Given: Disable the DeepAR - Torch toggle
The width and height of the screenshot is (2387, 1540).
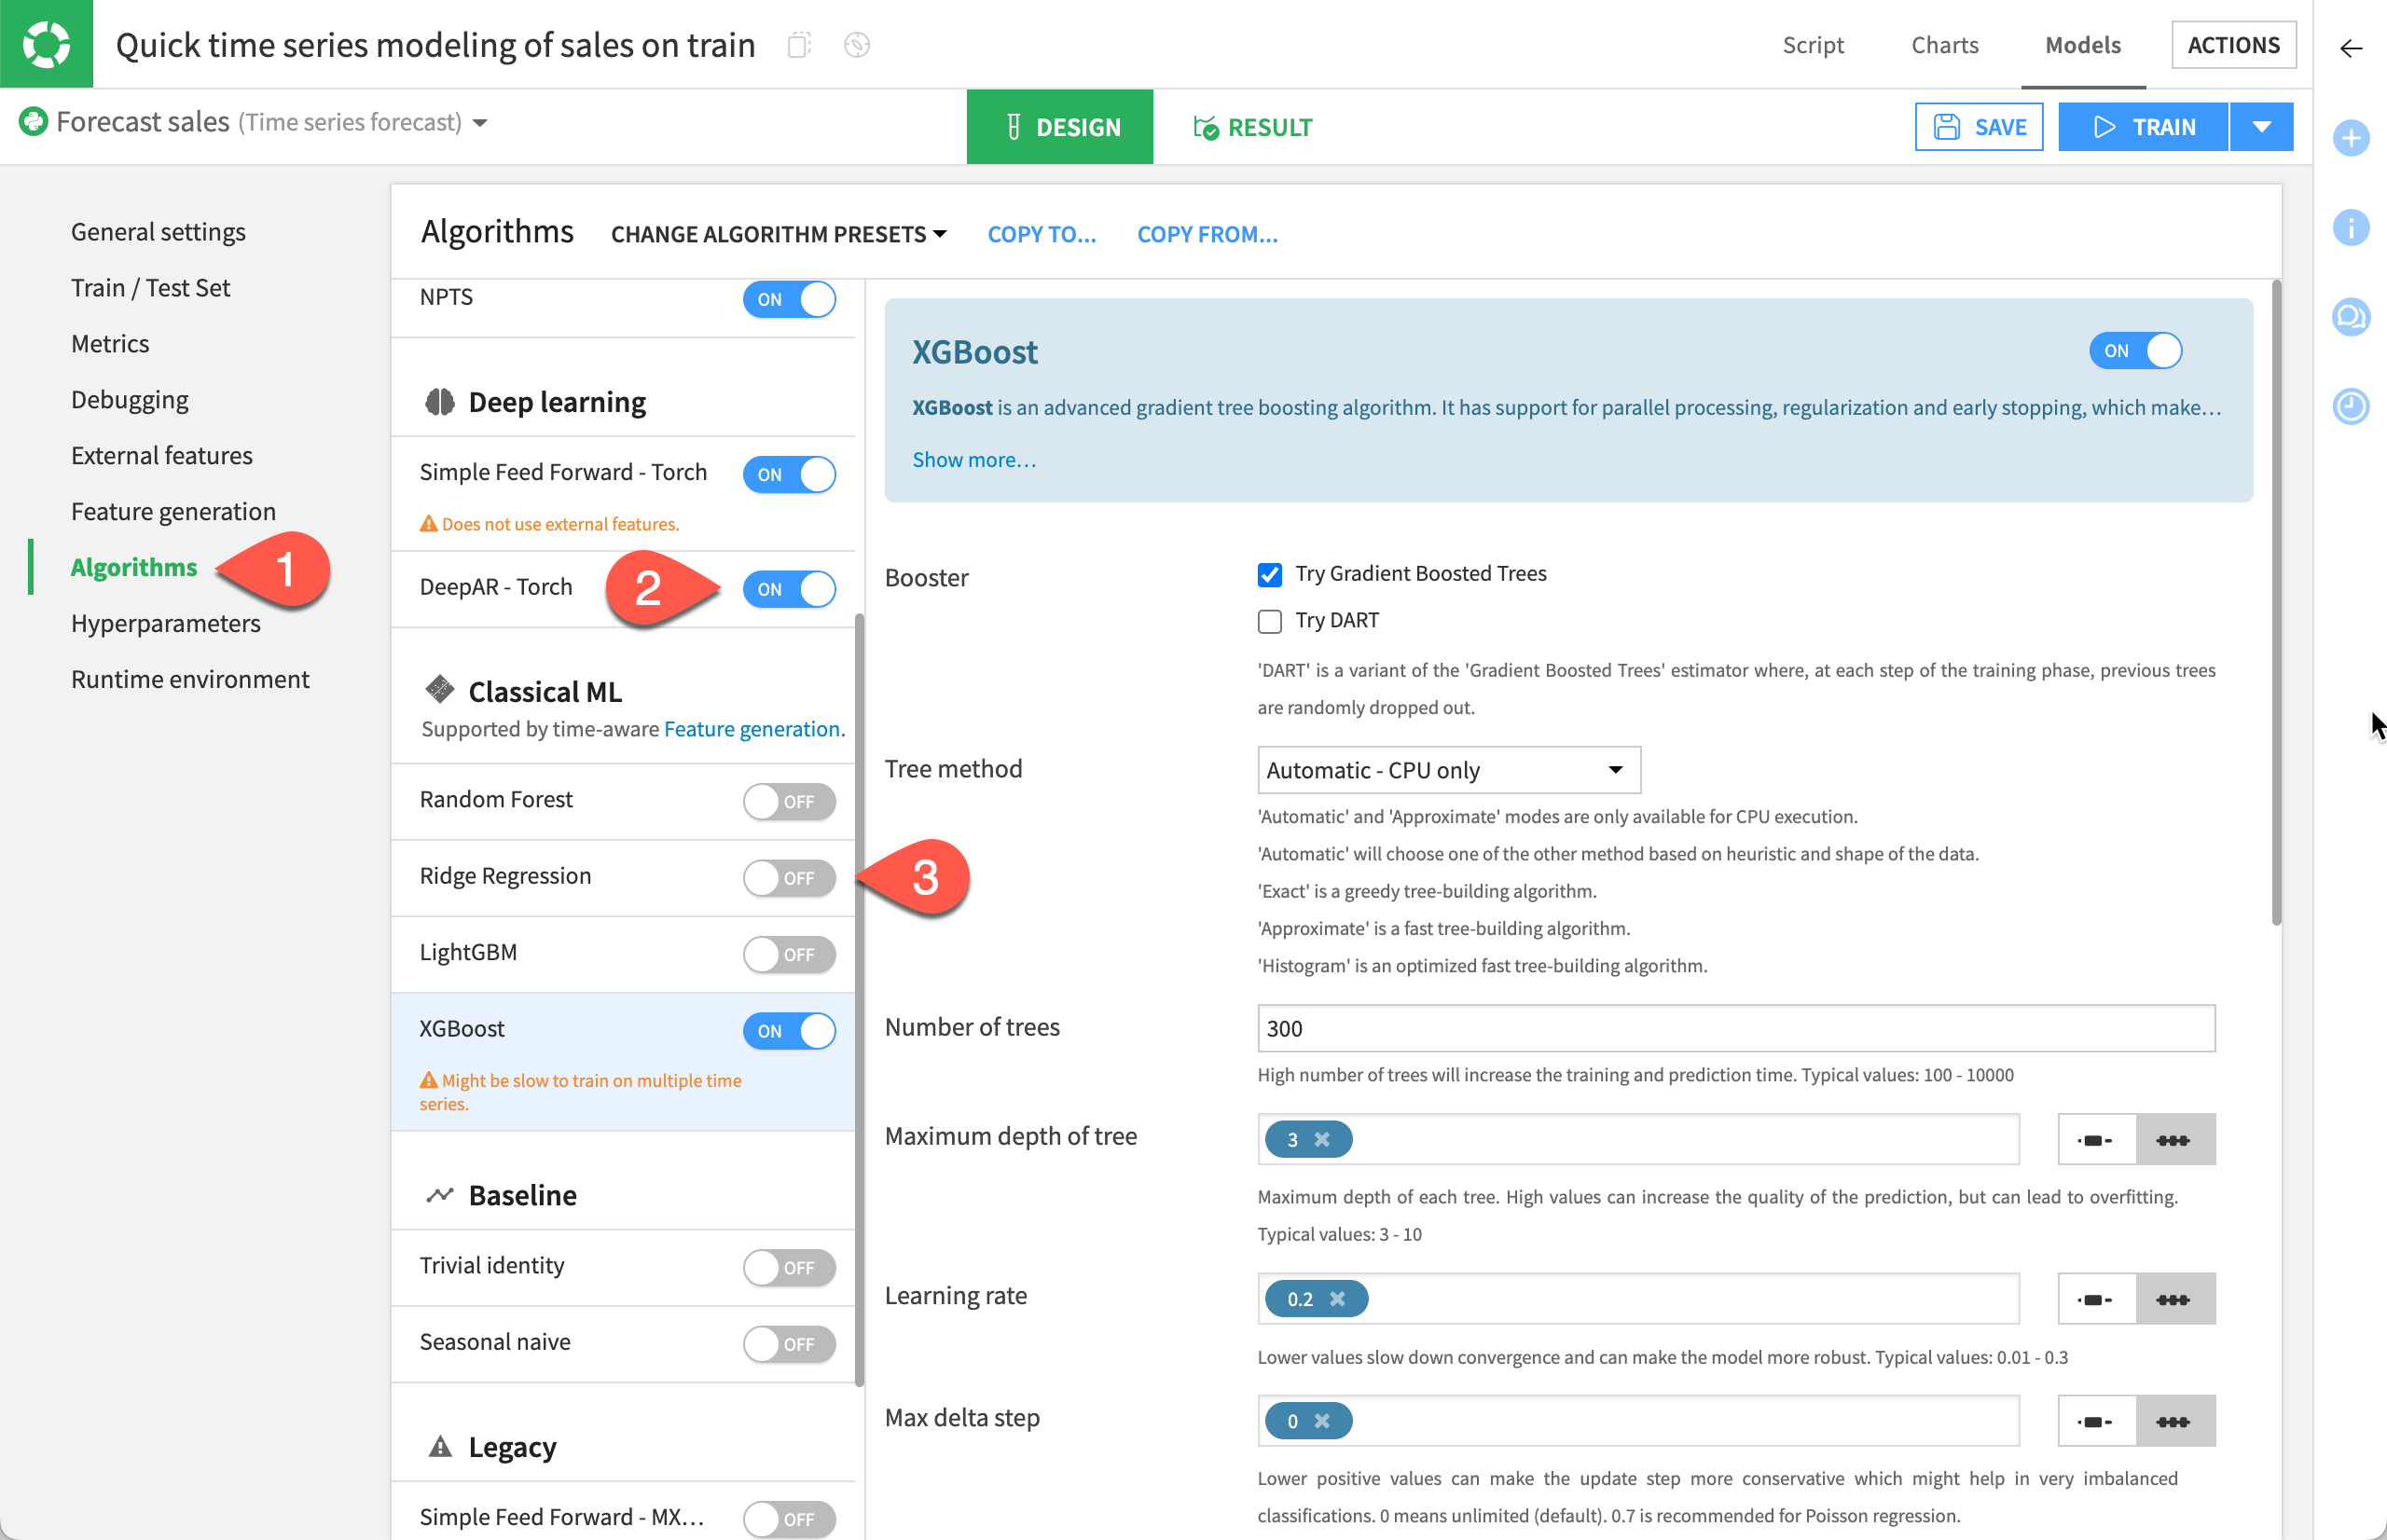Looking at the screenshot, I should [x=789, y=589].
